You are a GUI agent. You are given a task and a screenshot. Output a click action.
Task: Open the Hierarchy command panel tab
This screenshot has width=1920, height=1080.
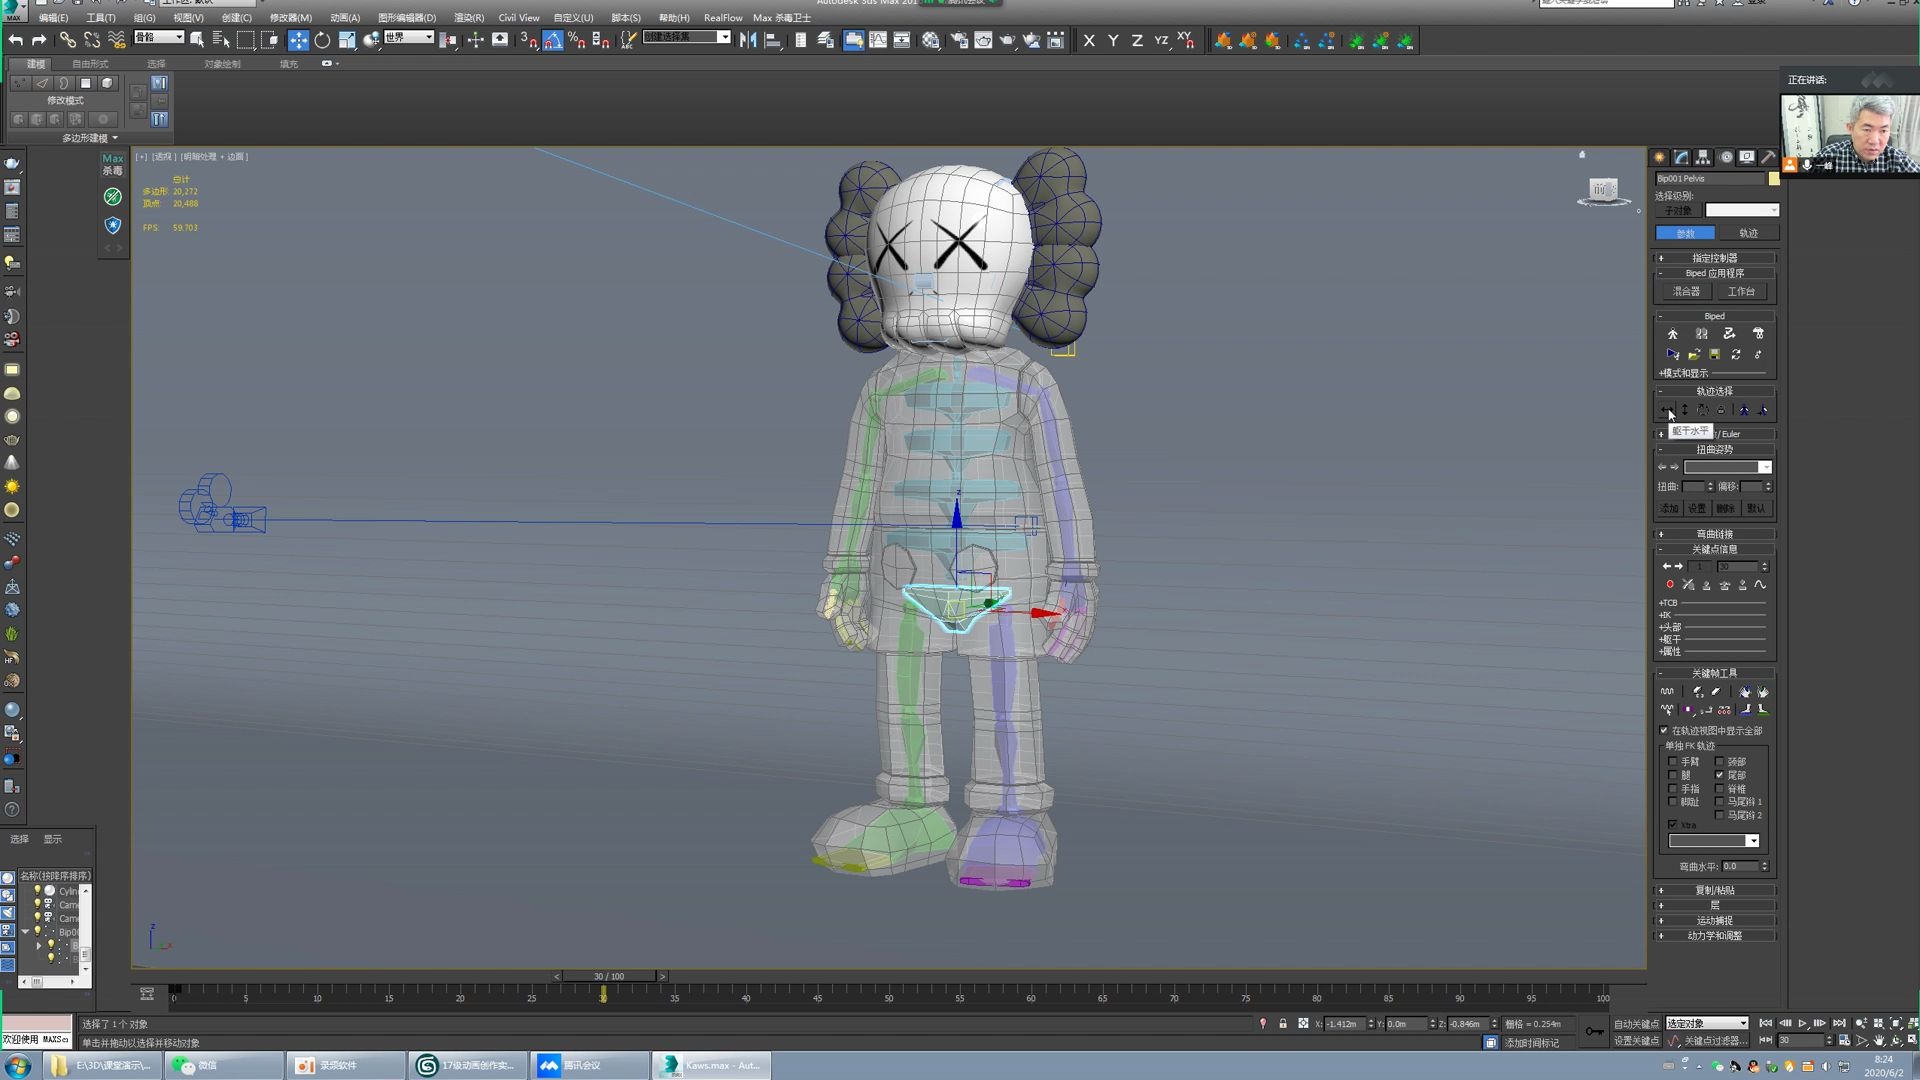click(1703, 157)
